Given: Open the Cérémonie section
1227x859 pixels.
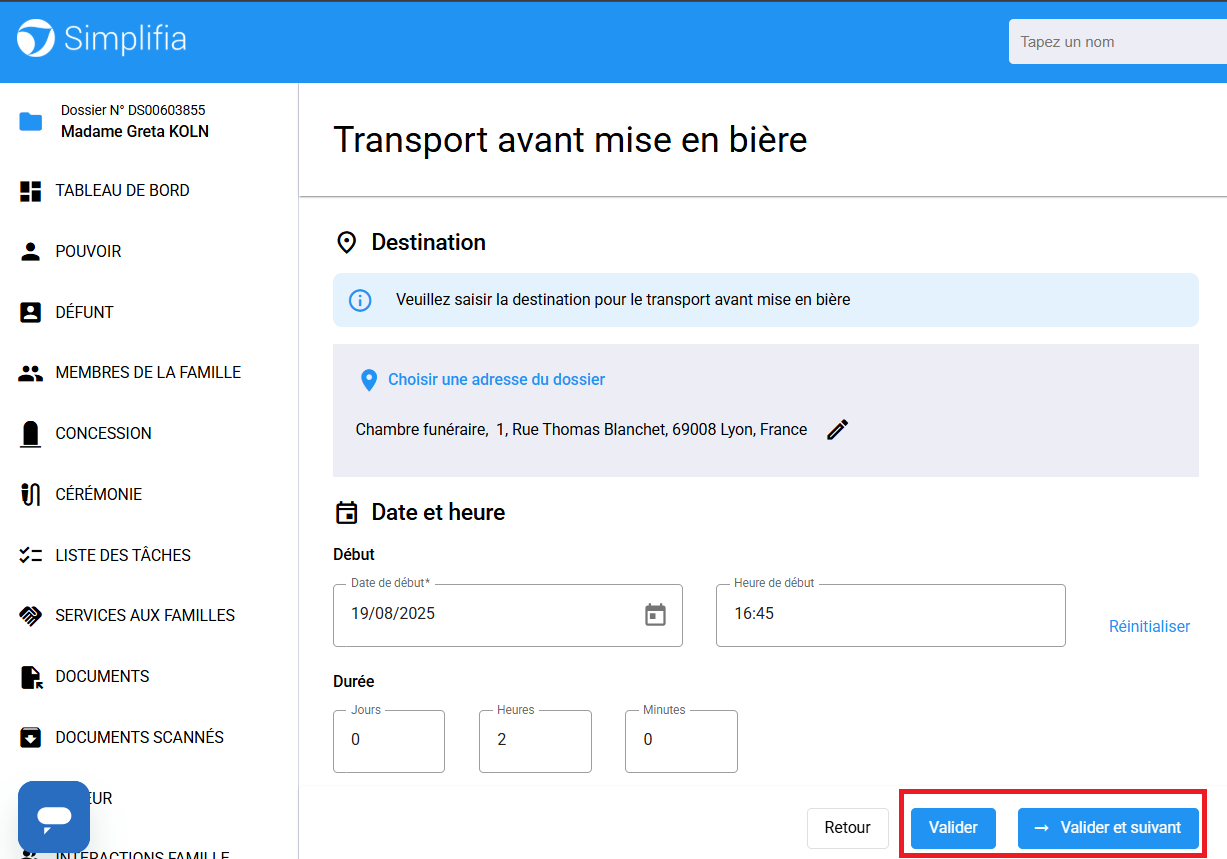Looking at the screenshot, I should pyautogui.click(x=98, y=494).
